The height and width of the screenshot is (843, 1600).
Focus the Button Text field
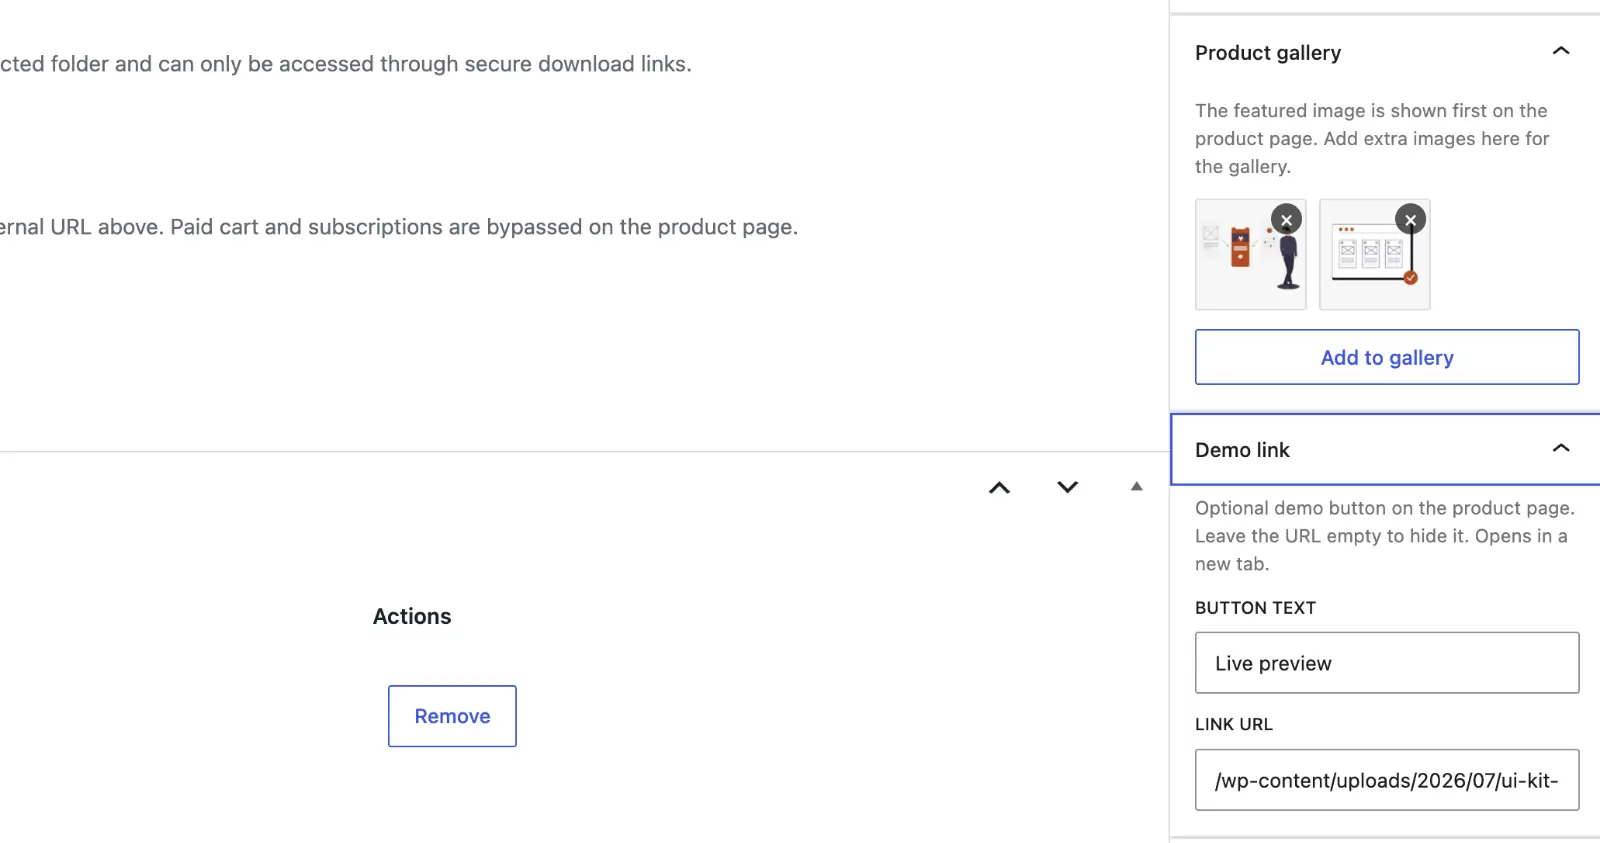[1387, 663]
